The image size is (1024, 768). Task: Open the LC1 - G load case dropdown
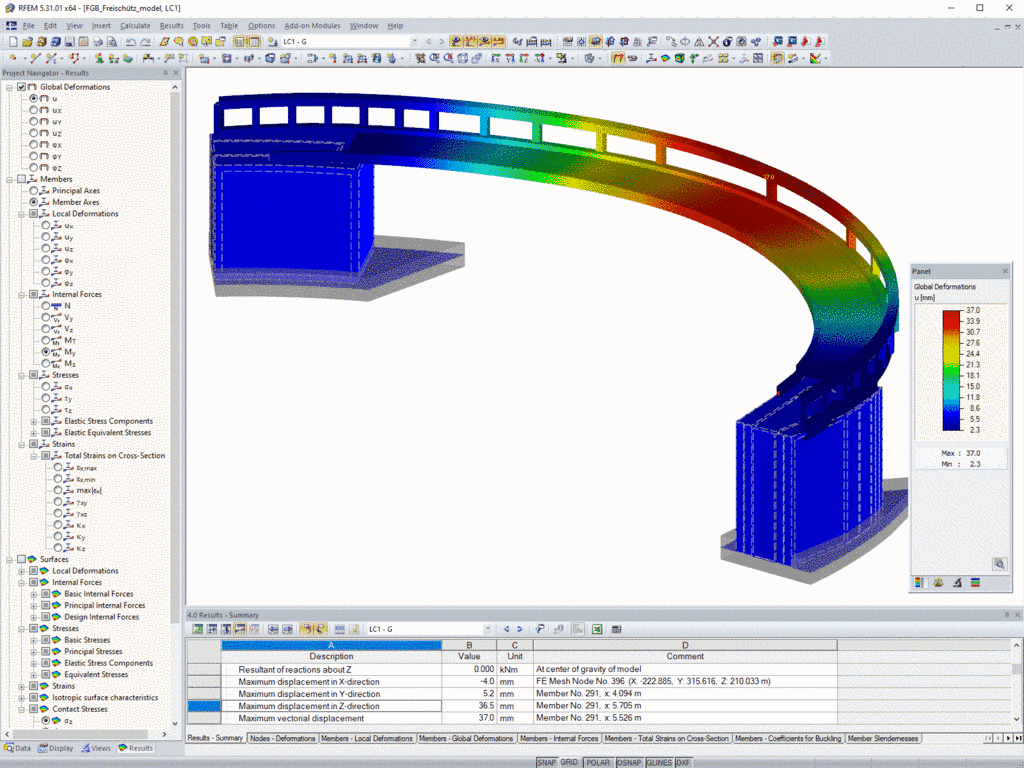pyautogui.click(x=415, y=42)
